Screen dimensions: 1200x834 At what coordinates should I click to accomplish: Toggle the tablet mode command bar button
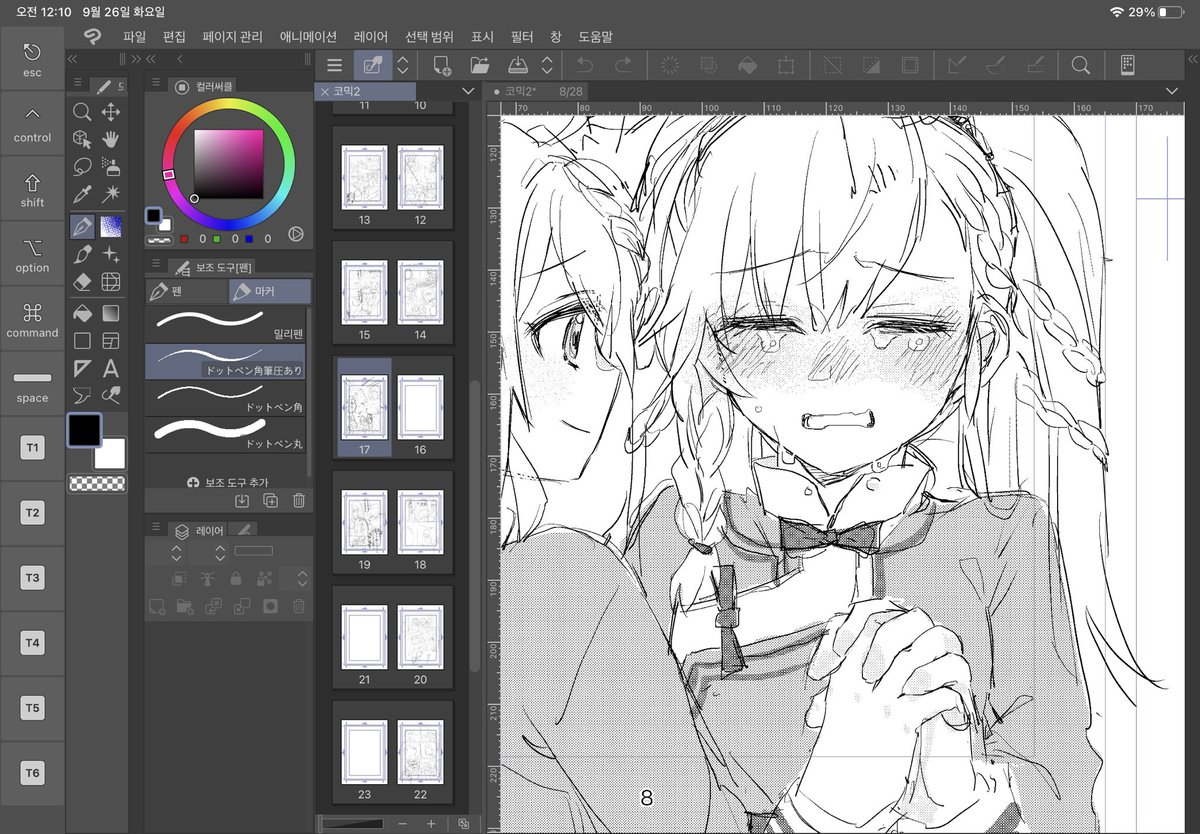372,65
